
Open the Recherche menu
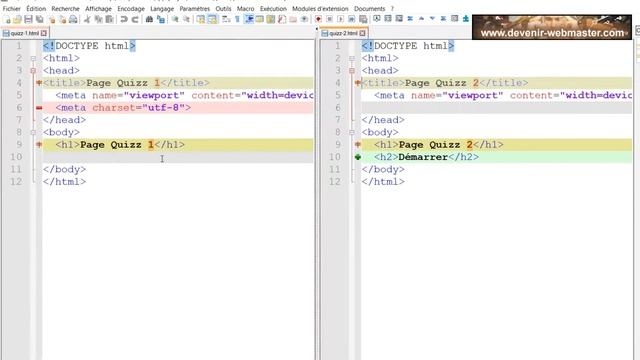[65, 9]
